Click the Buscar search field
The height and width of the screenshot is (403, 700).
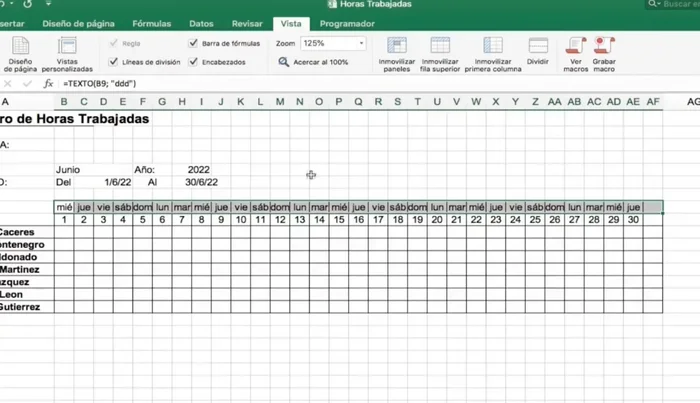[675, 5]
